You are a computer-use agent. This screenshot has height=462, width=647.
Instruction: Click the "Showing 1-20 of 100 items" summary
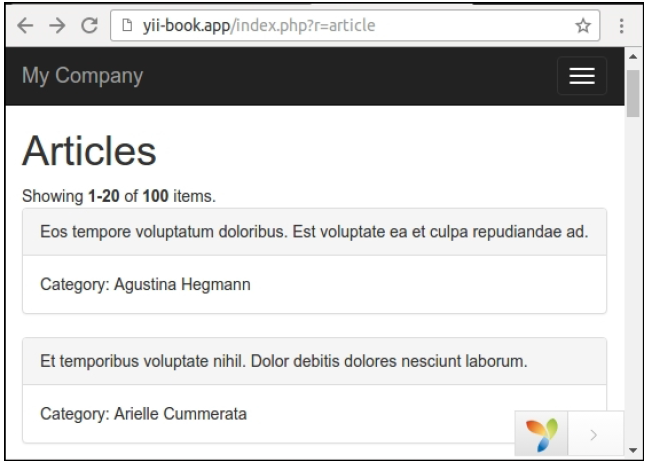pos(119,196)
